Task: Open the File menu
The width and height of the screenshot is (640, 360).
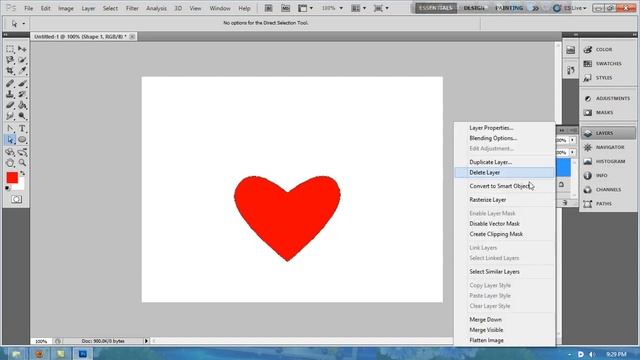Action: (29, 8)
